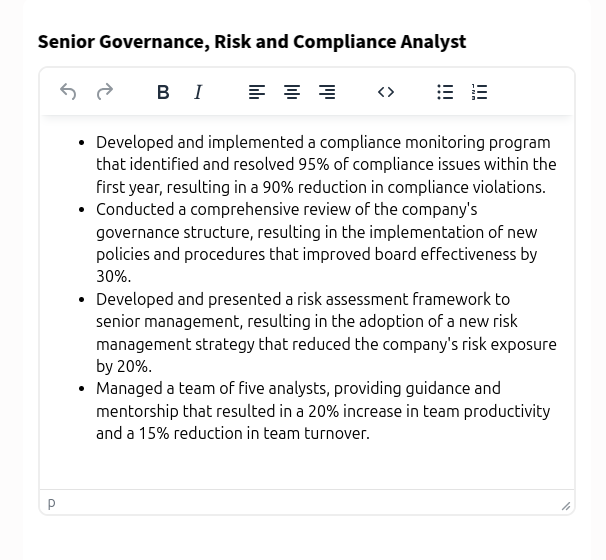Click the Senior Governance, Risk and Compliance Analyst heading

[252, 42]
